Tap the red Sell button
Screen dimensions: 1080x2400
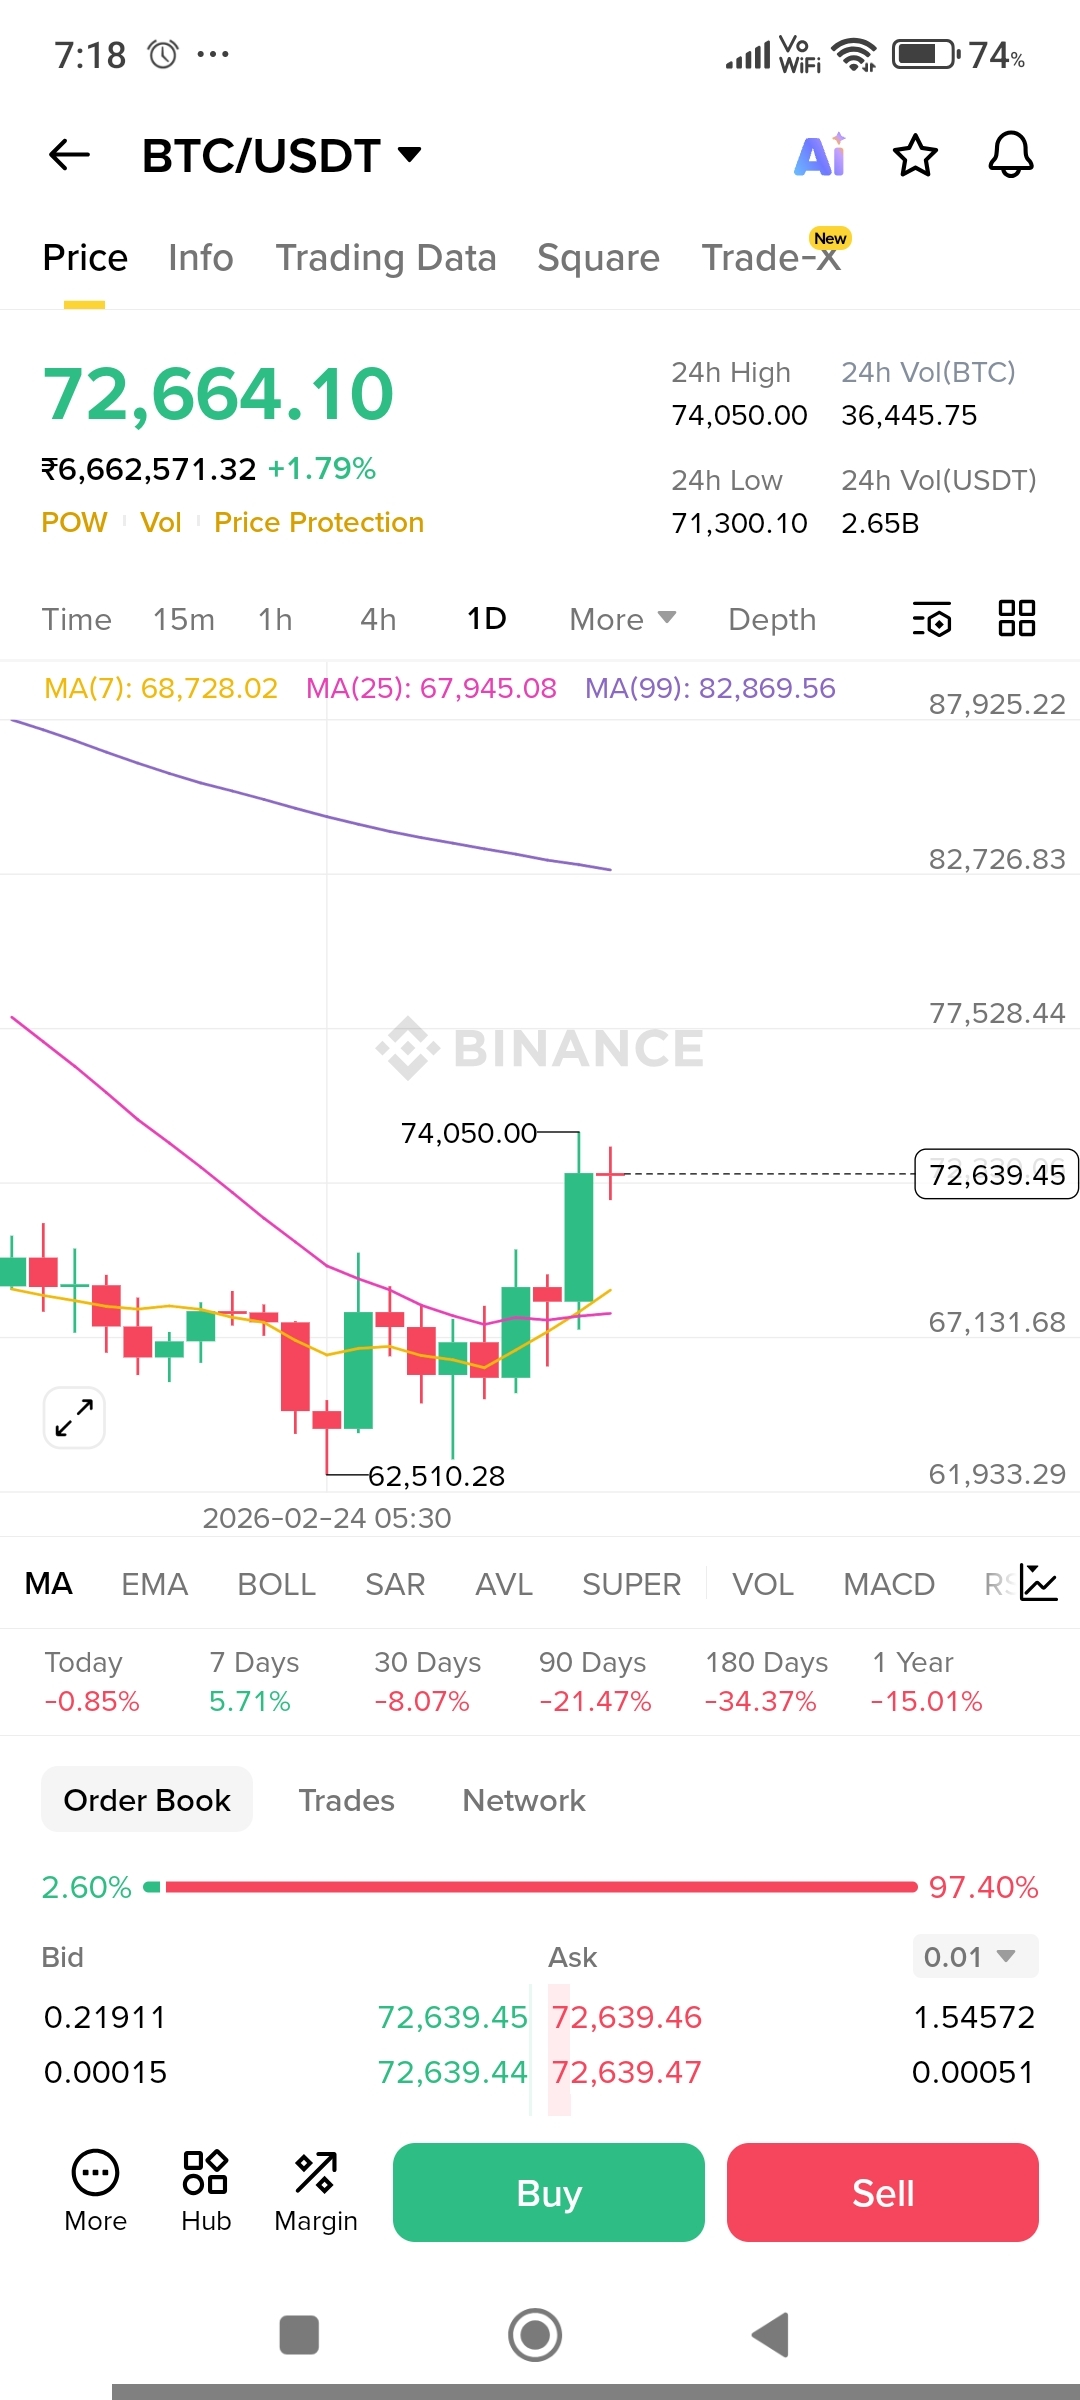[x=883, y=2192]
